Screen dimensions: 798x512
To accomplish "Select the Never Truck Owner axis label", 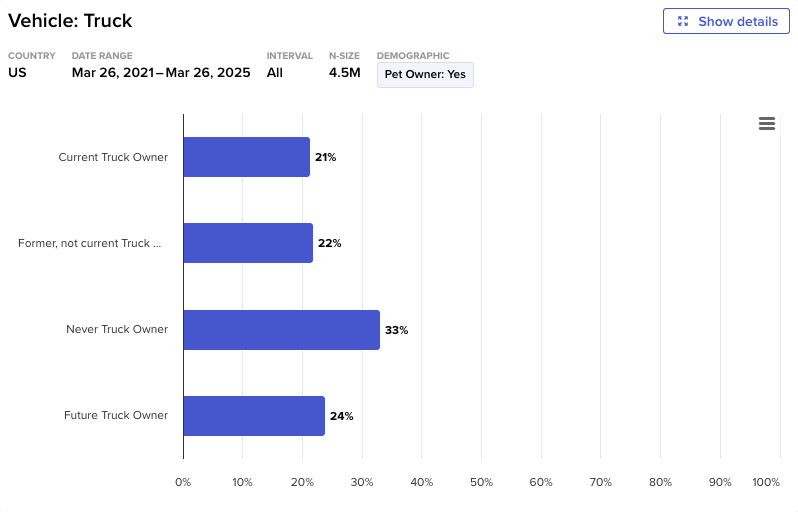I will pos(117,329).
